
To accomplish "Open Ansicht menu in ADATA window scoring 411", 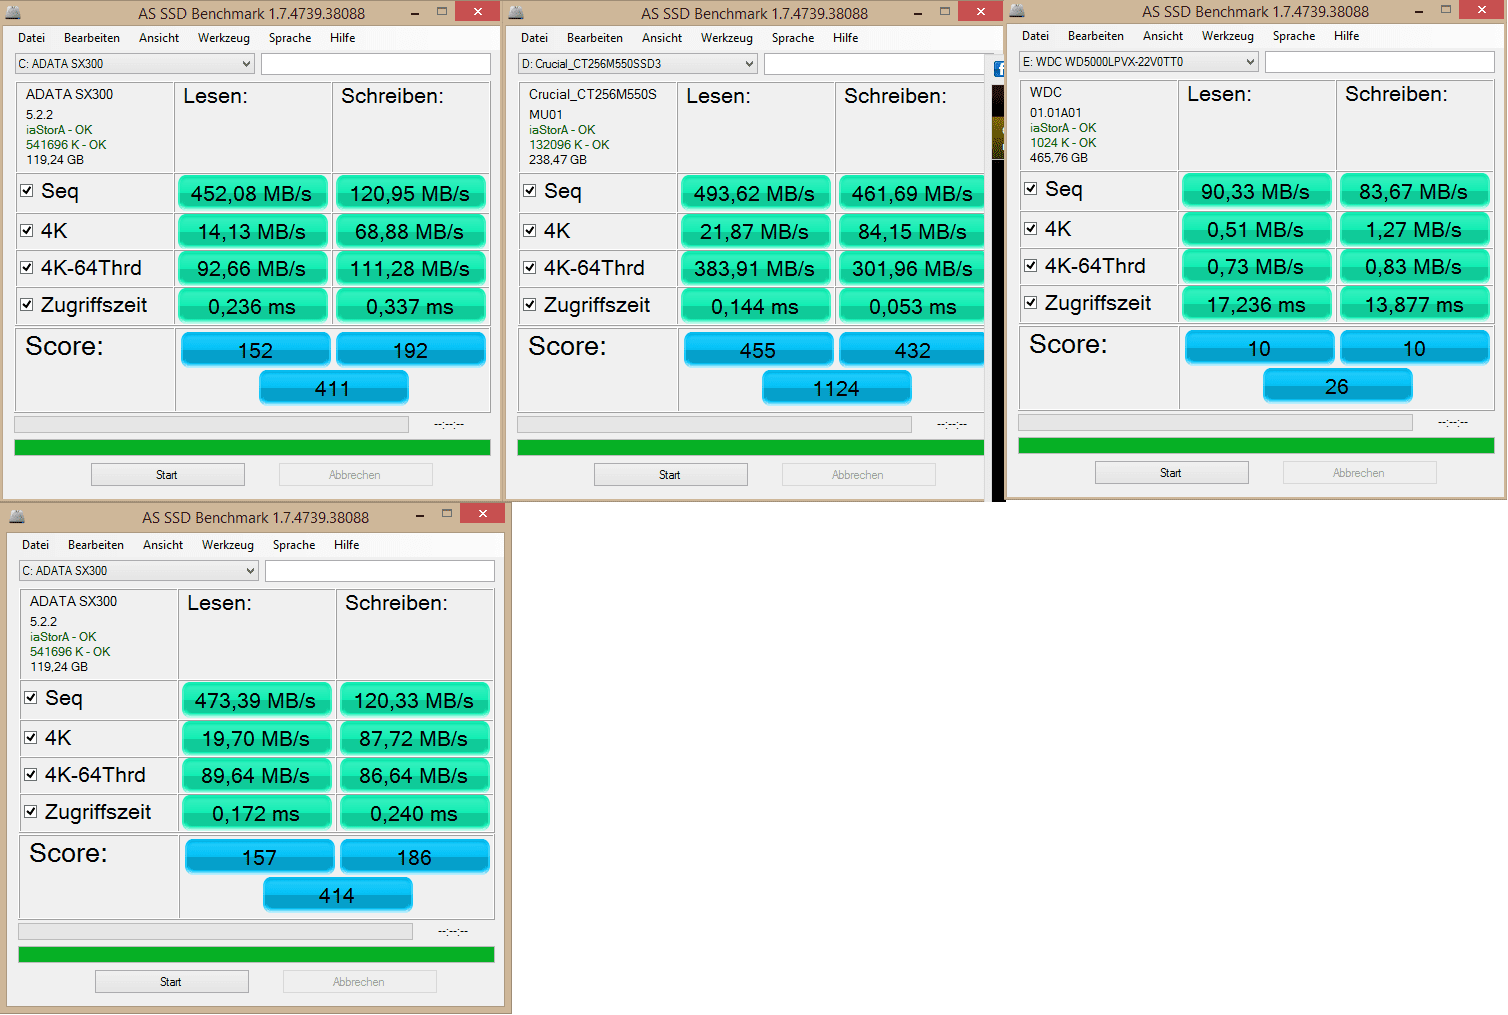I will pyautogui.click(x=159, y=38).
